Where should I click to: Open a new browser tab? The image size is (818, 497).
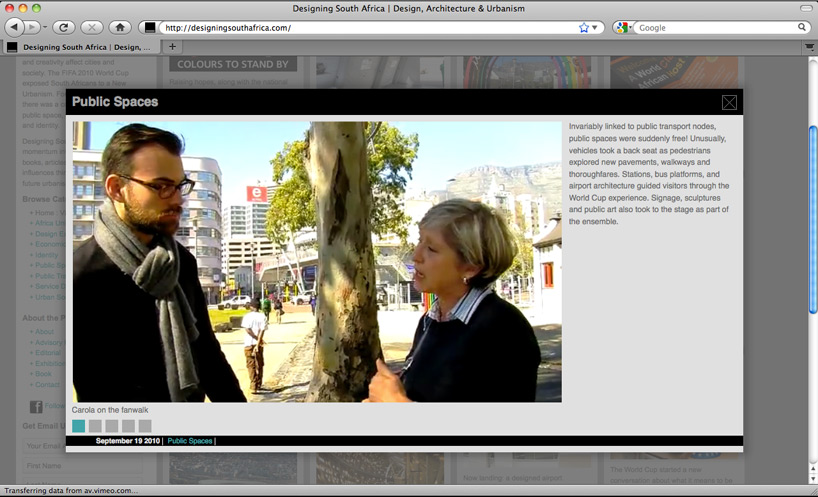point(172,46)
